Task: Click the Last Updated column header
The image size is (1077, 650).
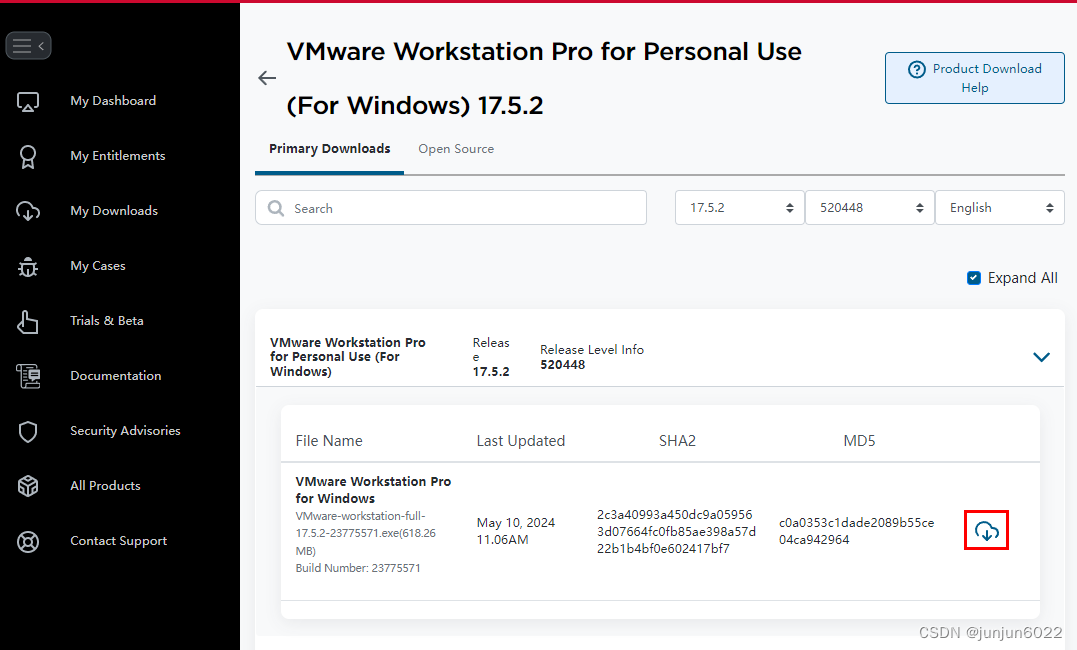Action: [x=521, y=441]
